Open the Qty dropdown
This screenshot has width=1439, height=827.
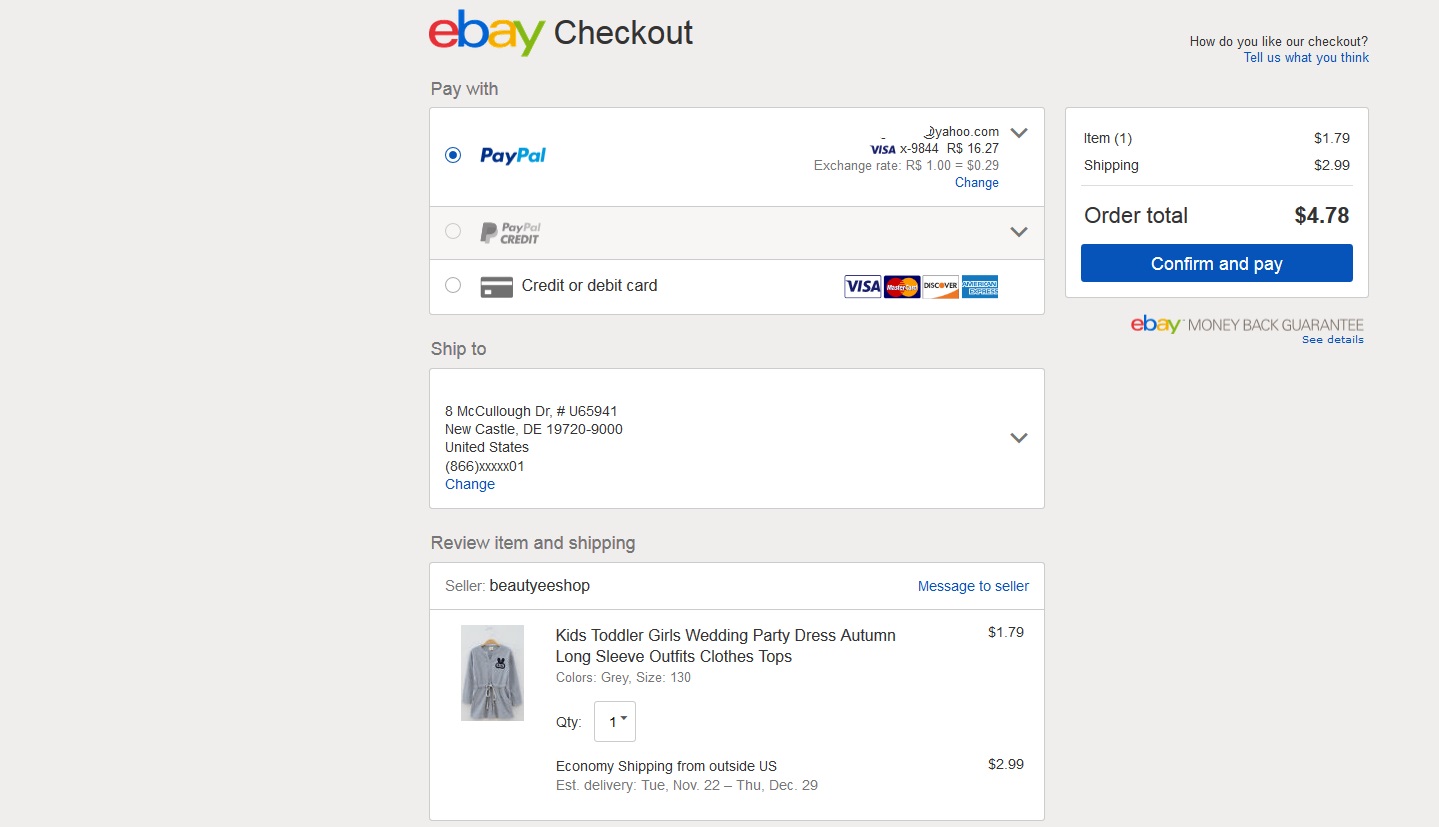[x=615, y=721]
